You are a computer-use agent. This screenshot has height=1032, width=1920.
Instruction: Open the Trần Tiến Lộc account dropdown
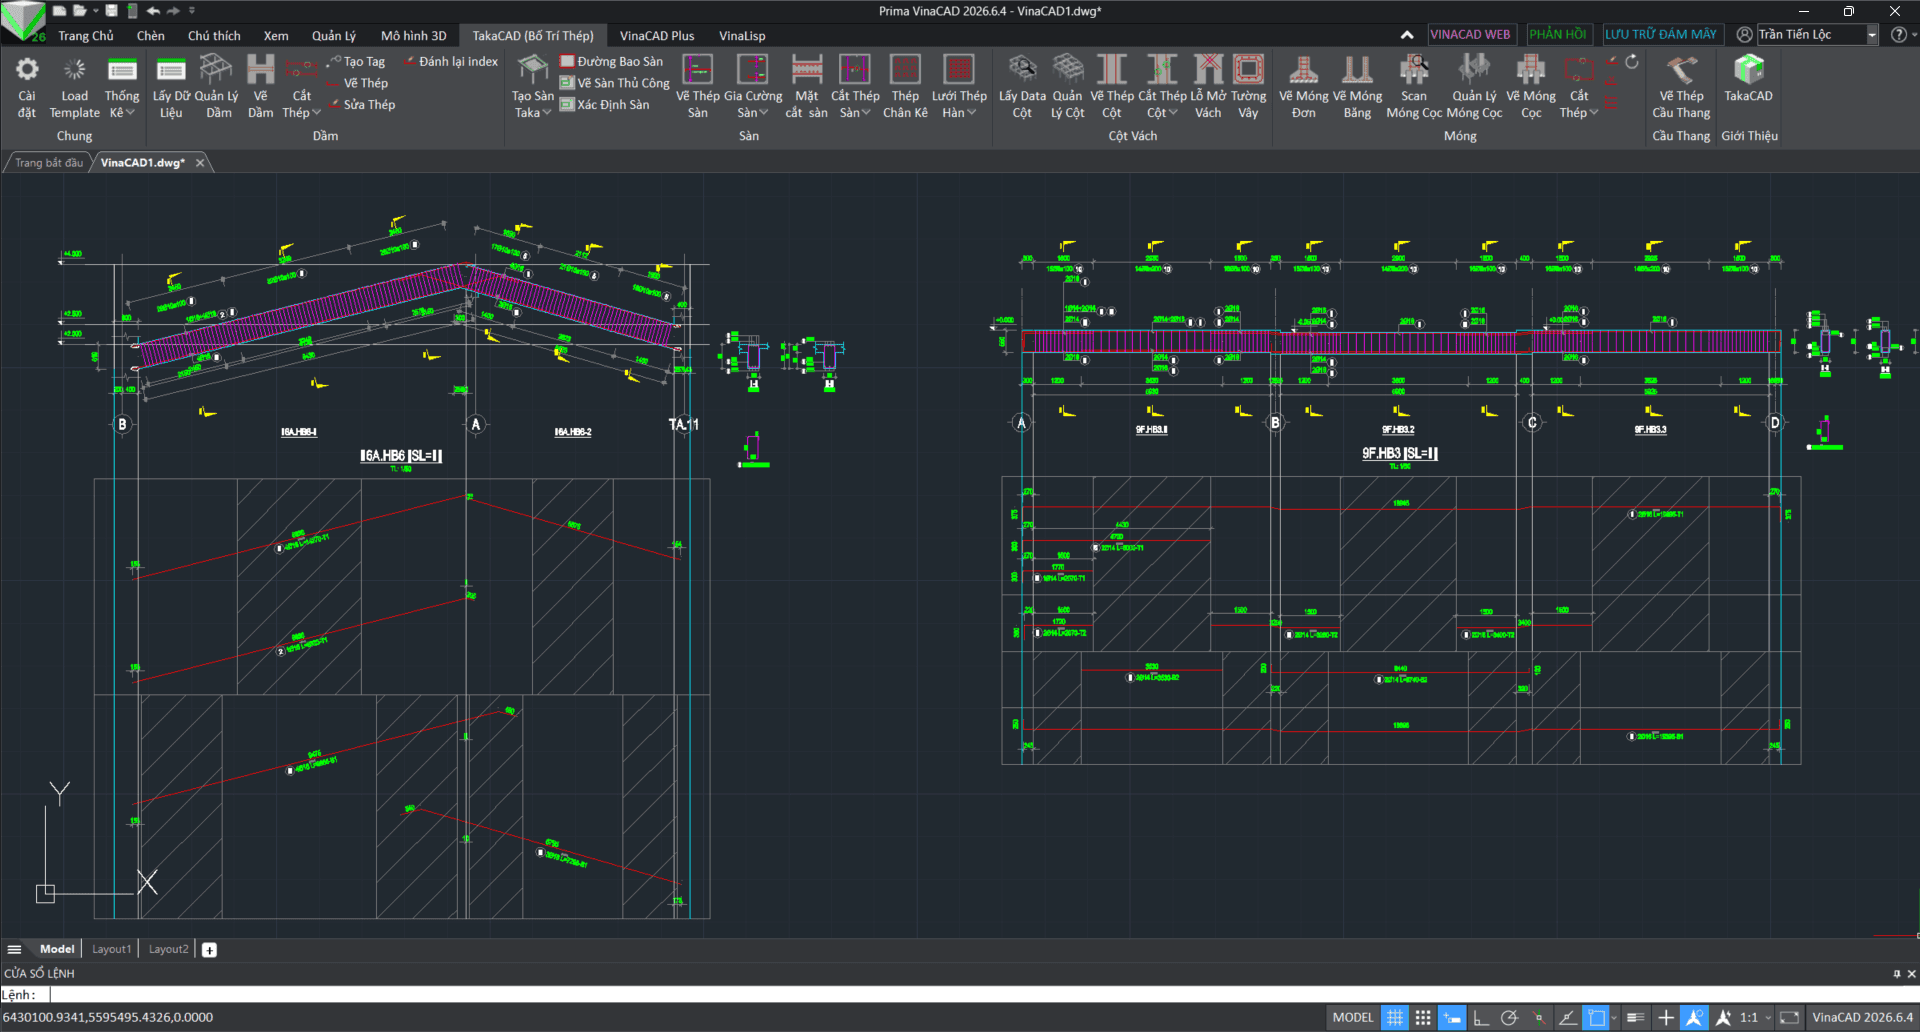coord(1872,35)
